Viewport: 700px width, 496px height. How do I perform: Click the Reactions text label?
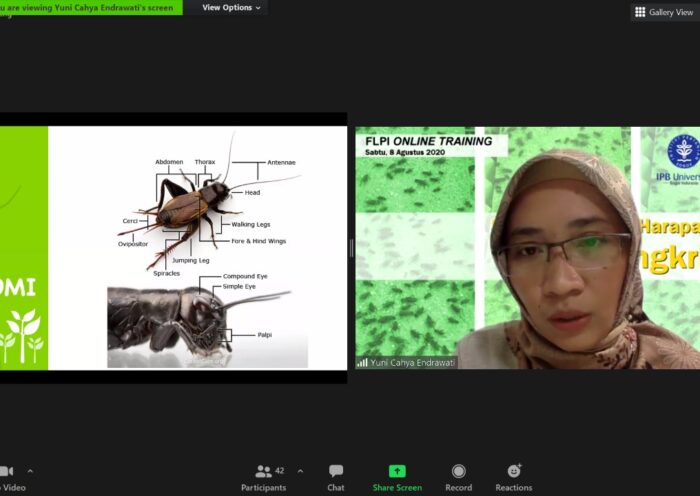pyautogui.click(x=514, y=488)
